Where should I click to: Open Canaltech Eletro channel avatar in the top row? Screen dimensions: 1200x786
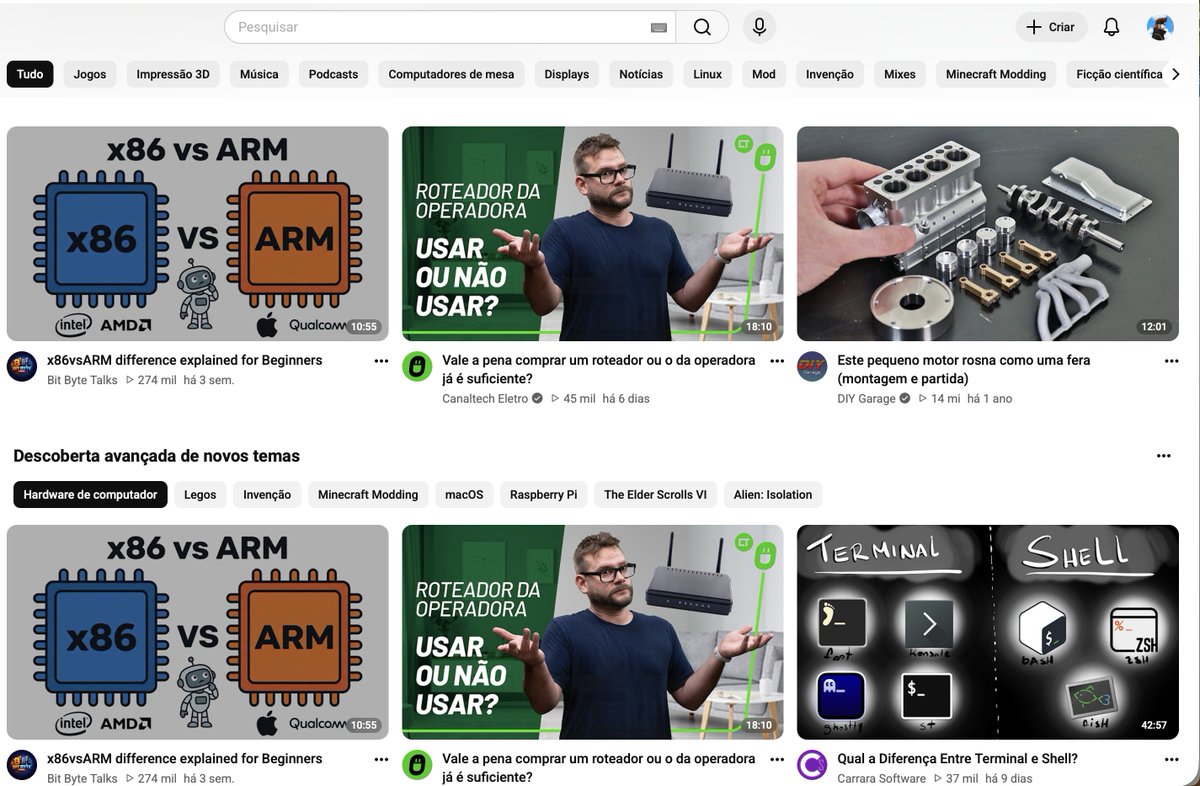[417, 366]
